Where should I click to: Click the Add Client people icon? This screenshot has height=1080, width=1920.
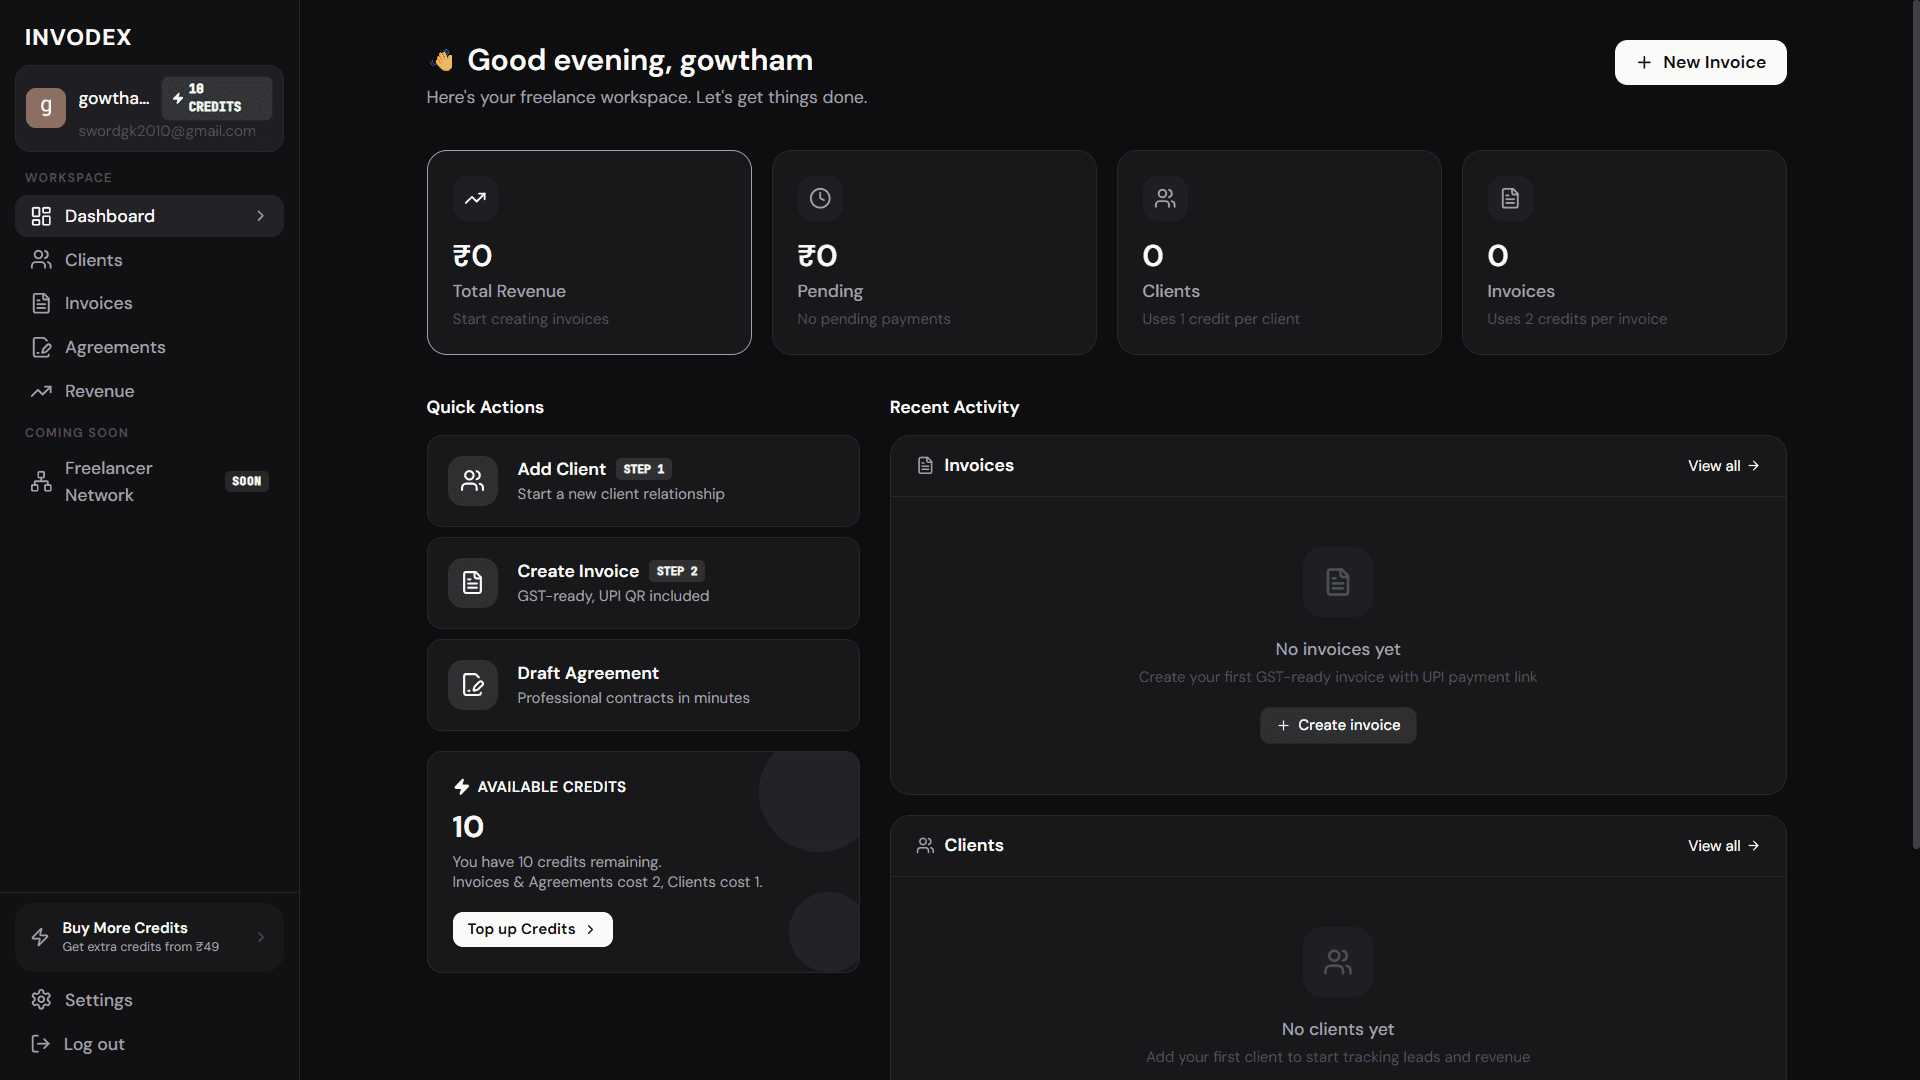473,481
